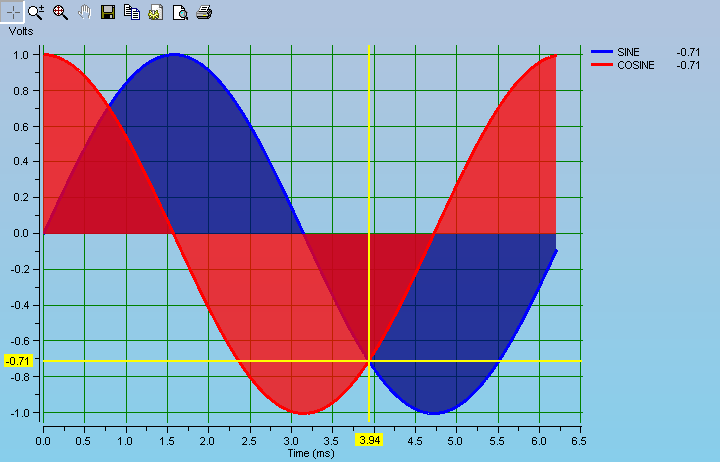The height and width of the screenshot is (462, 720).
Task: Click the COSINE legend label
Action: click(x=638, y=64)
